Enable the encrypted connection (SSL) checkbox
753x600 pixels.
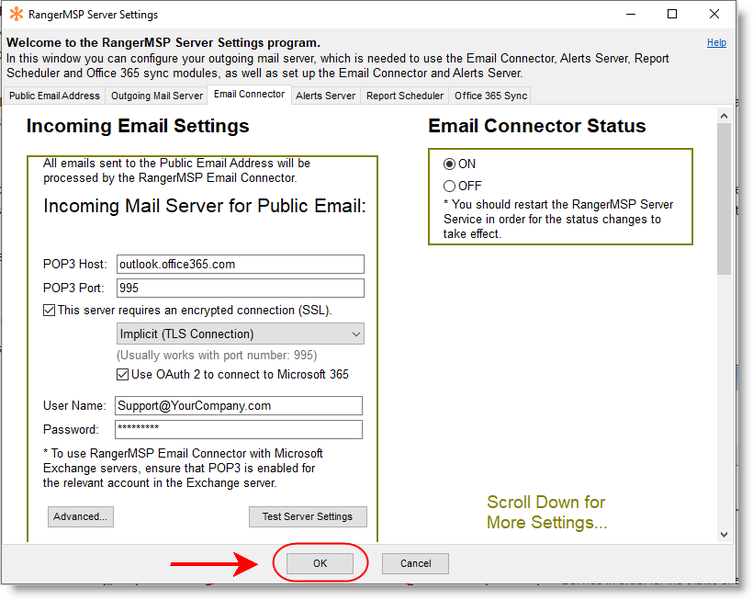pyautogui.click(x=49, y=310)
